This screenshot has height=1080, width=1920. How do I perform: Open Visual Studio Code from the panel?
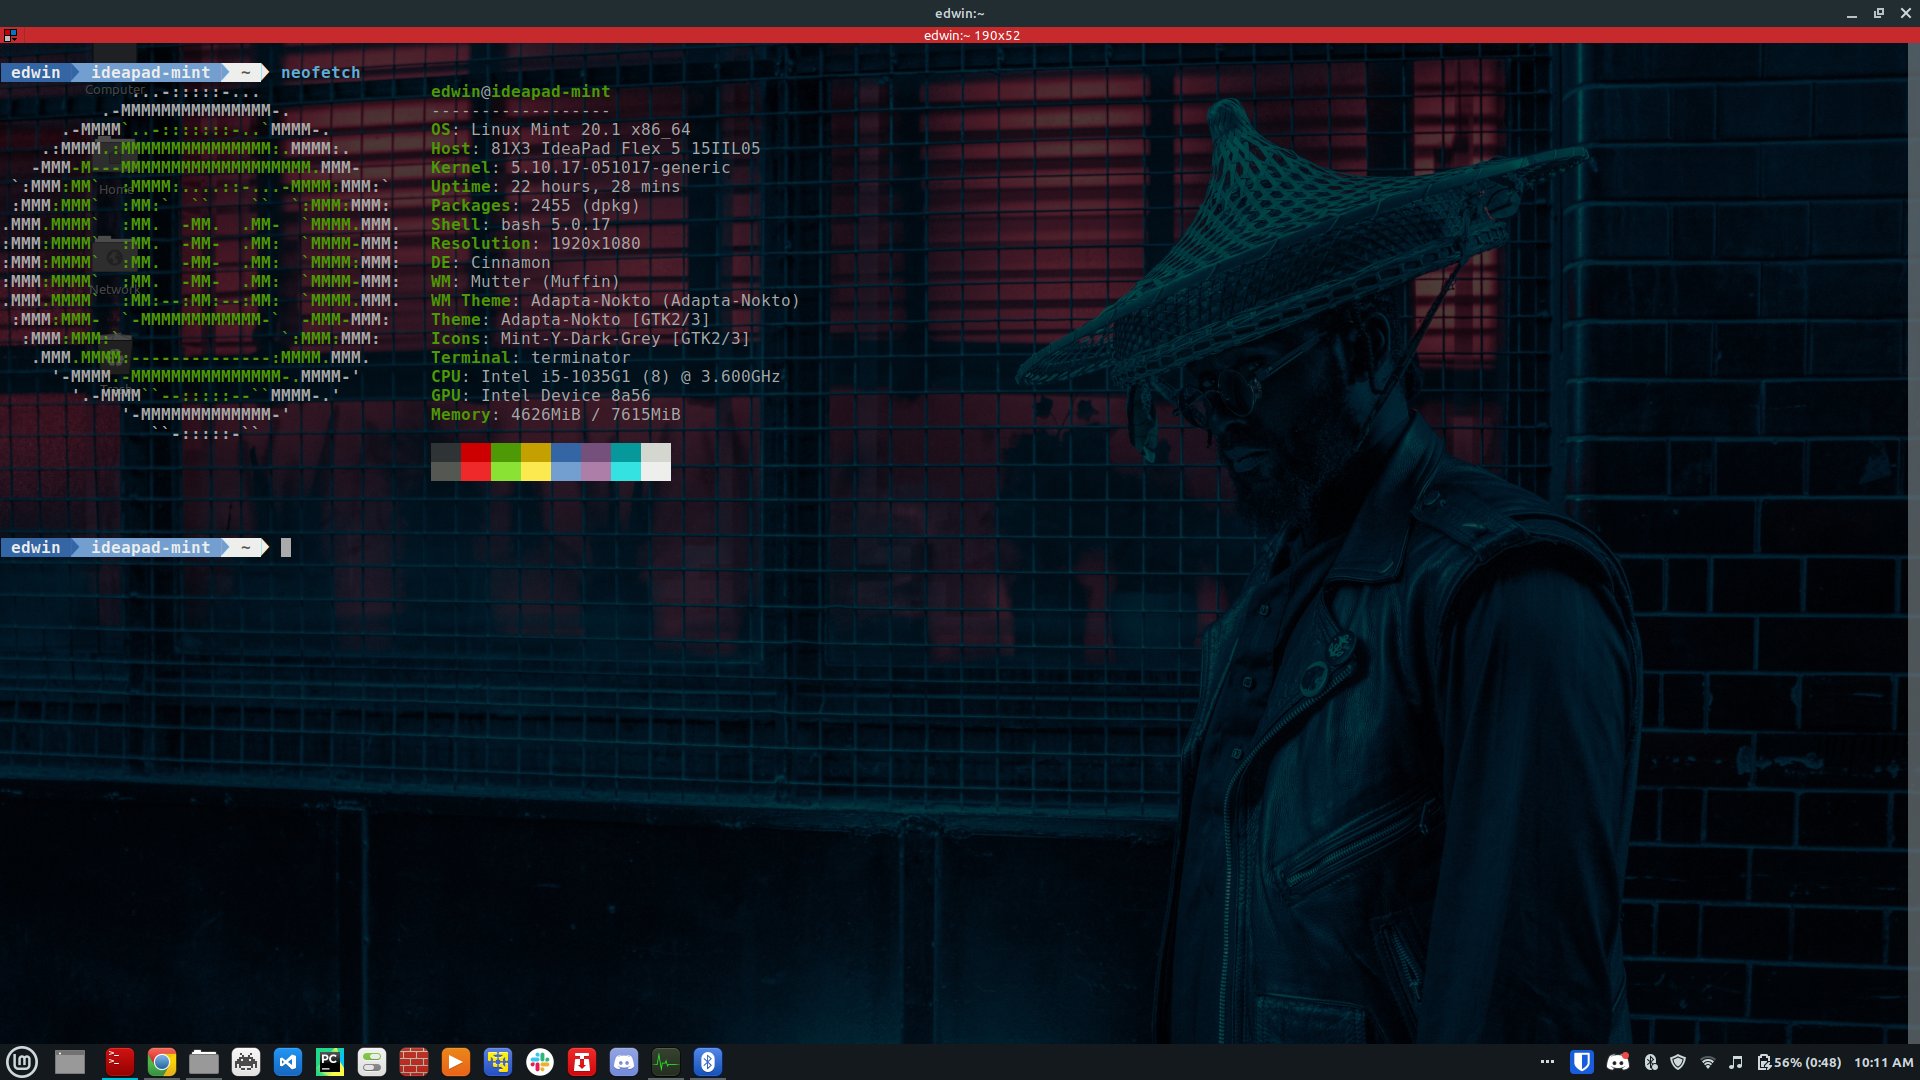[288, 1062]
